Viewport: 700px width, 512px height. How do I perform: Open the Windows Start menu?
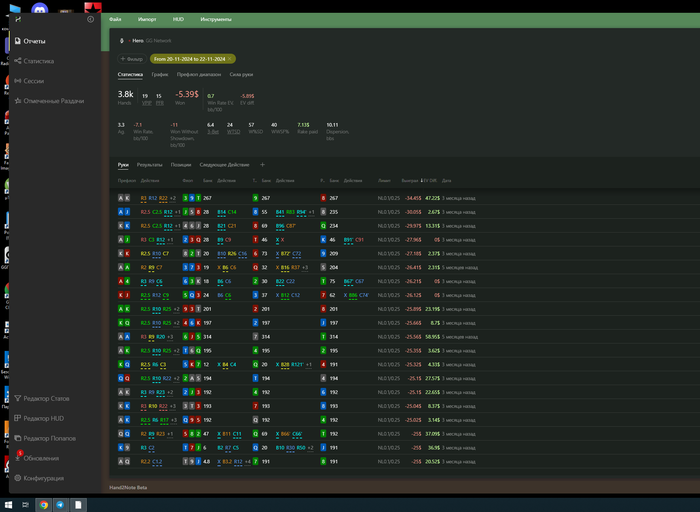tap(8, 505)
